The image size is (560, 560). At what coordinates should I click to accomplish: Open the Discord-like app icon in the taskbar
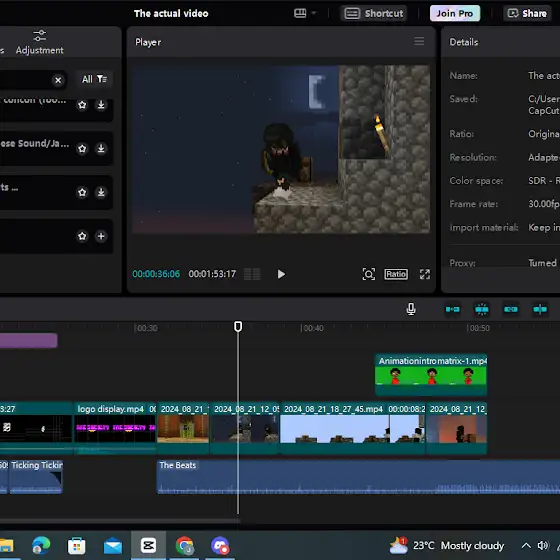(220, 546)
